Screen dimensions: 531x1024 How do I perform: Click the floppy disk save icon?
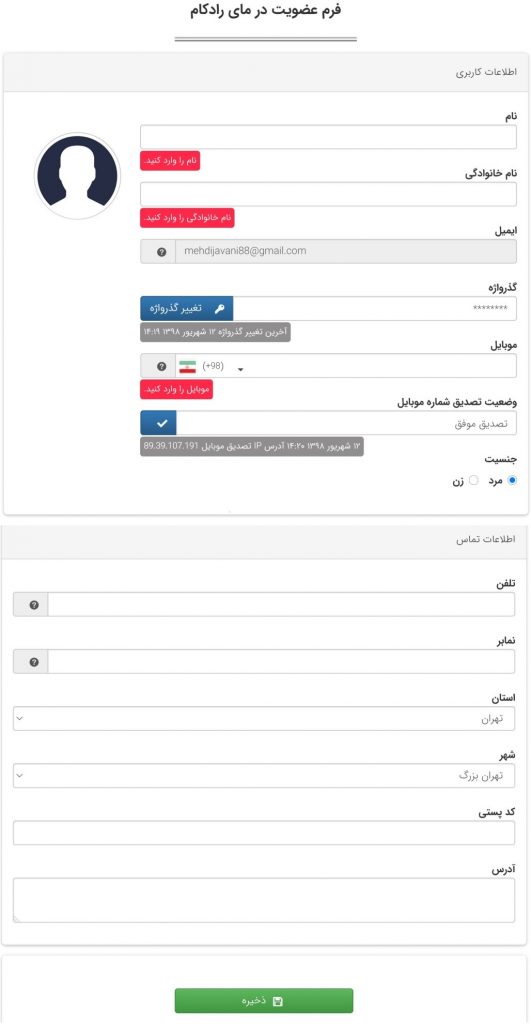[278, 1001]
